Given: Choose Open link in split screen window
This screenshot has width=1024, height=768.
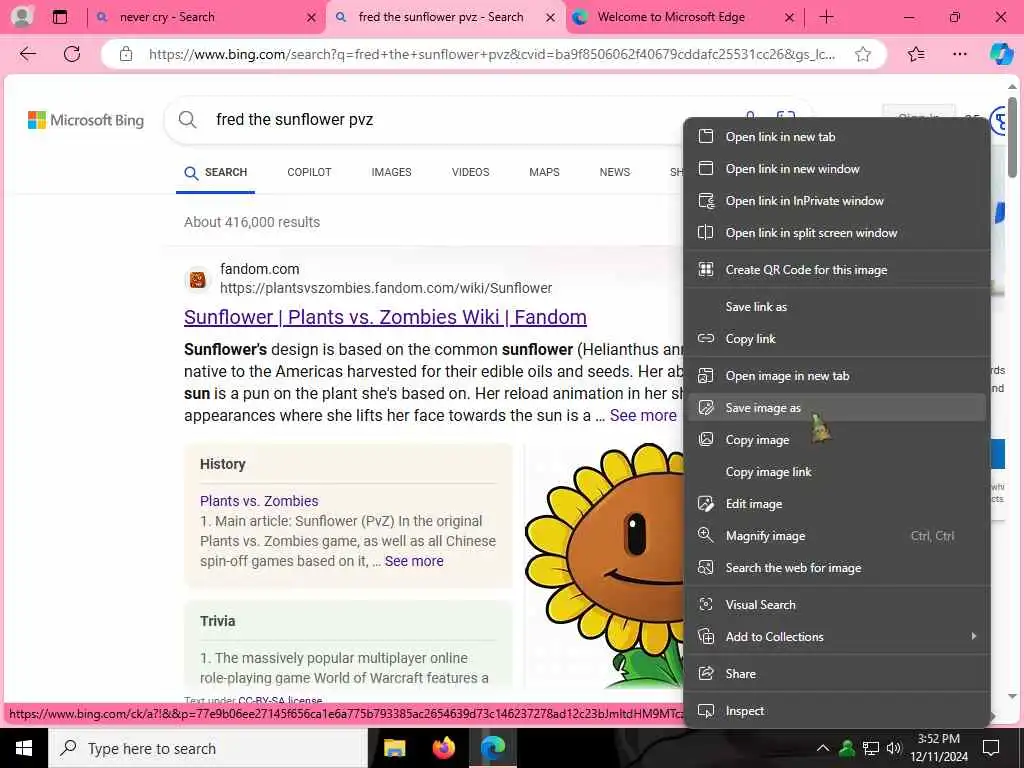Looking at the screenshot, I should (836, 232).
